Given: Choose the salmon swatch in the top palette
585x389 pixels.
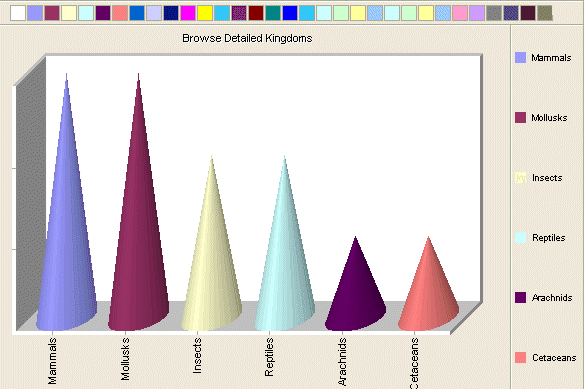Looking at the screenshot, I should (120, 13).
